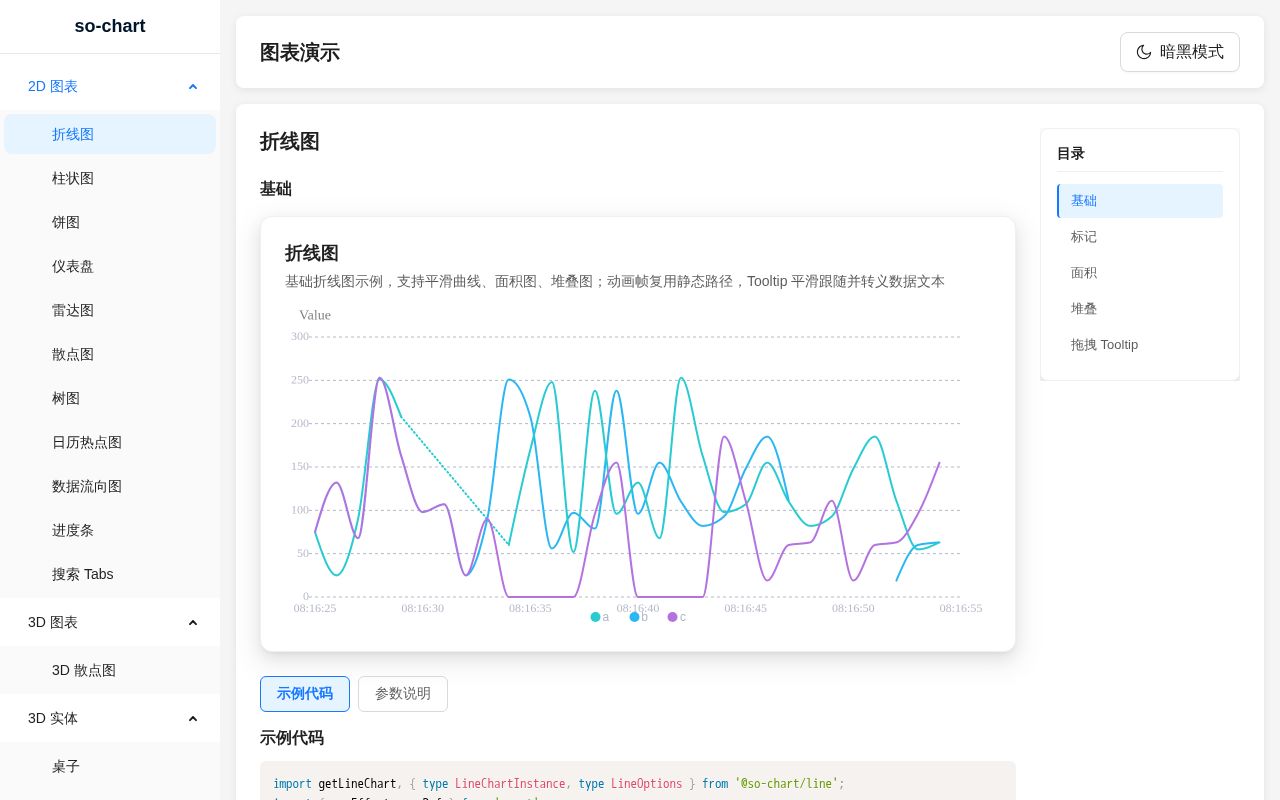Jump to 标记 section in 目录

(x=1140, y=237)
